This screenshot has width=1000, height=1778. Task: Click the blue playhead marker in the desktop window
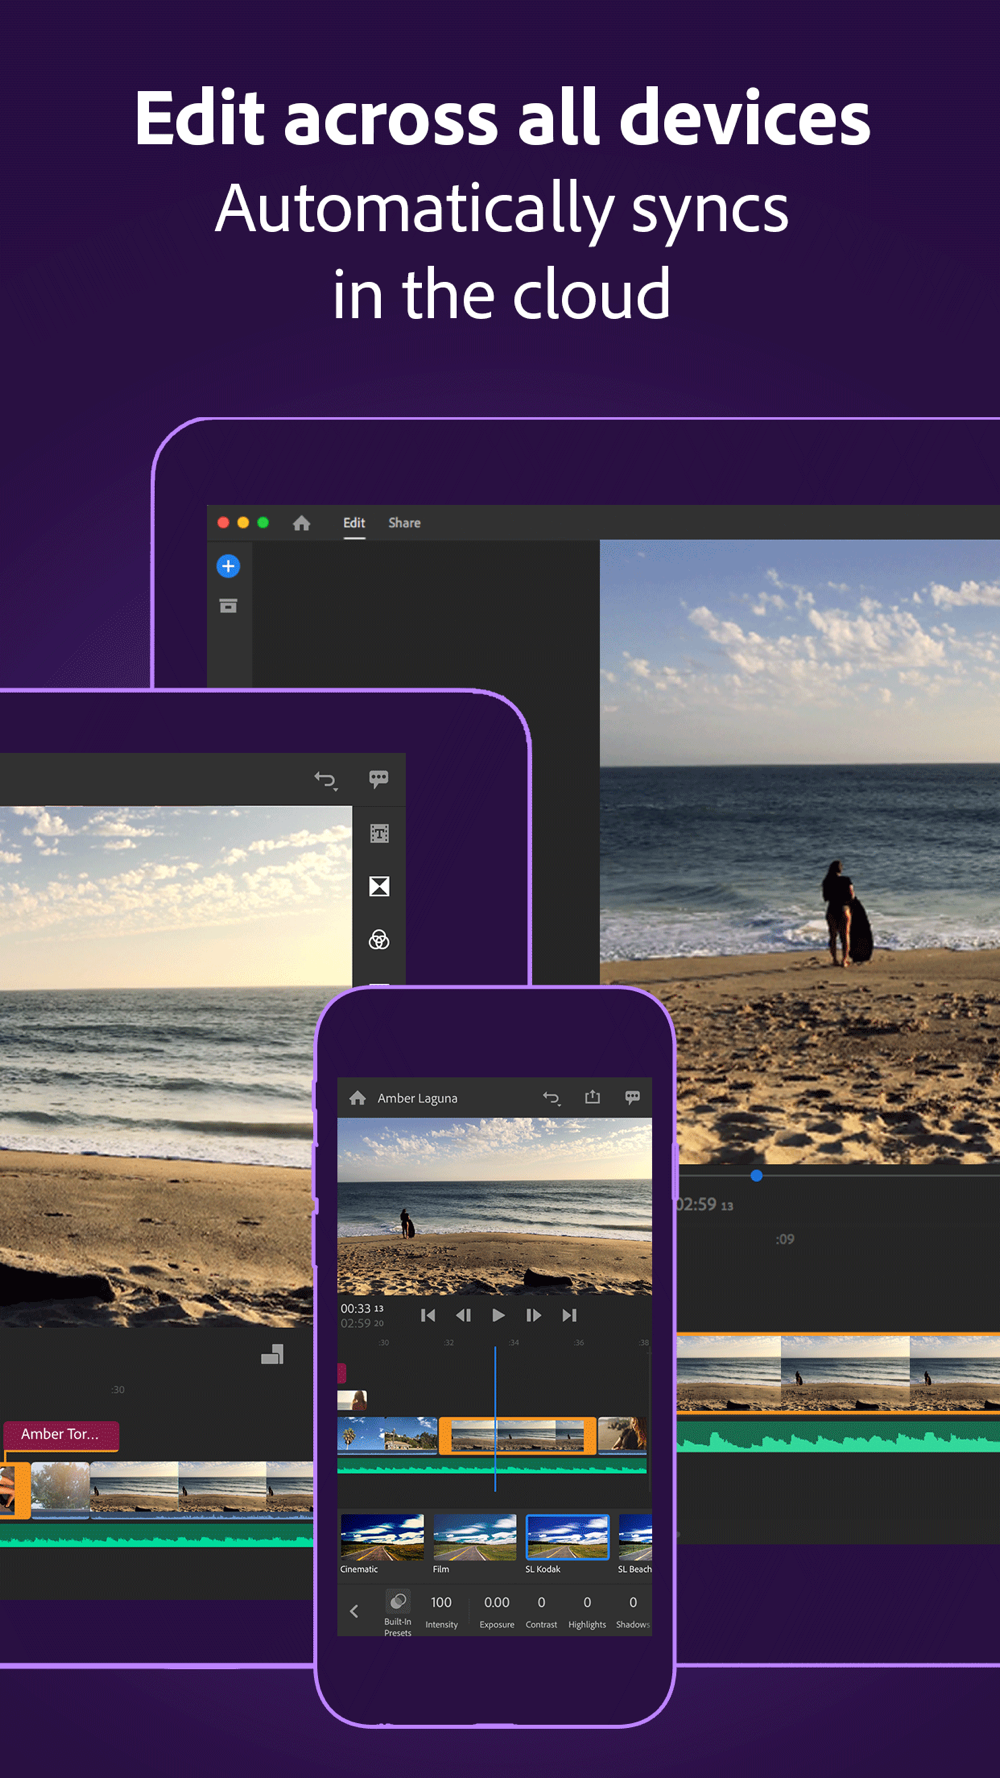757,1176
